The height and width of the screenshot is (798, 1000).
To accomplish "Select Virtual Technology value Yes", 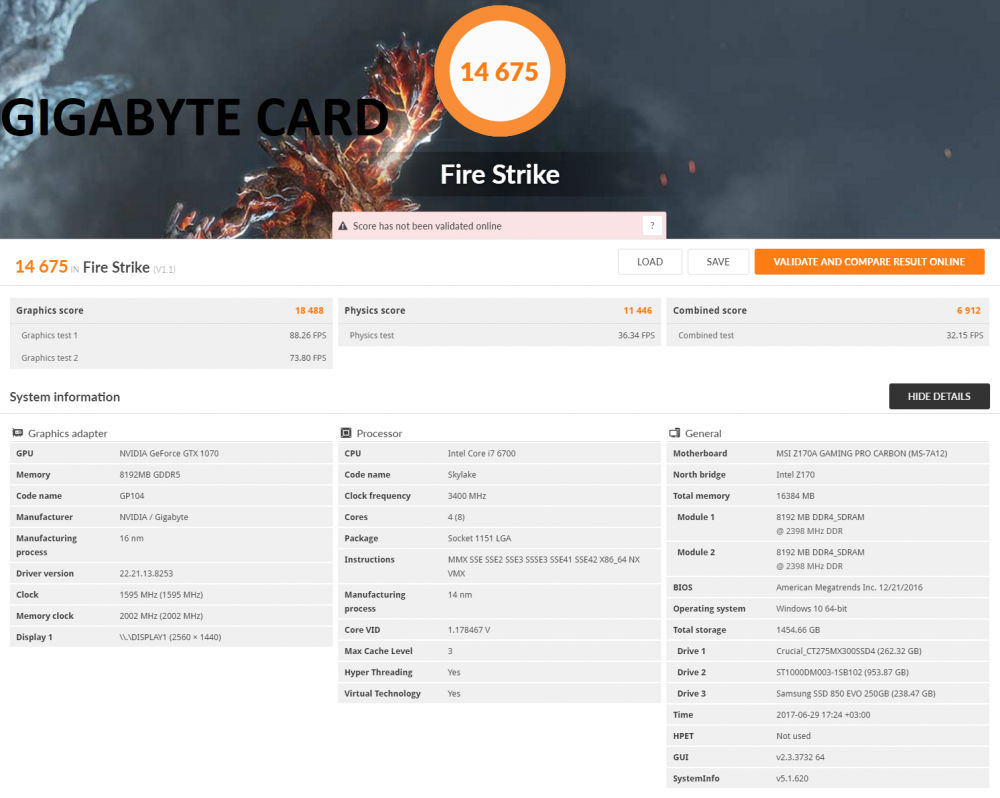I will pyautogui.click(x=454, y=693).
